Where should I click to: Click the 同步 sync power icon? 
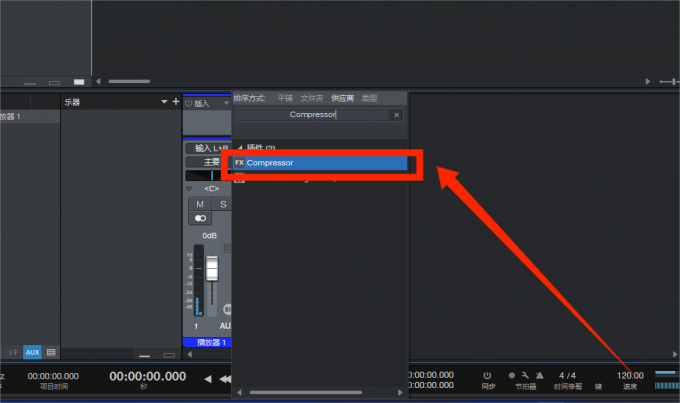point(487,376)
